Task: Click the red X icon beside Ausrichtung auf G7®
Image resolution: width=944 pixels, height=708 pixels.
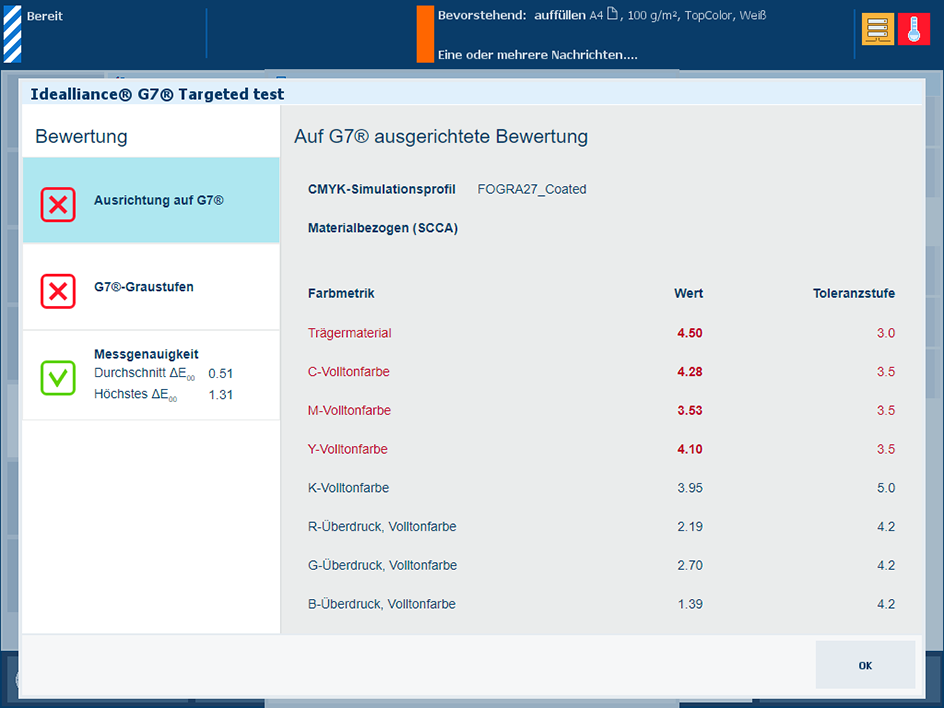Action: [58, 205]
